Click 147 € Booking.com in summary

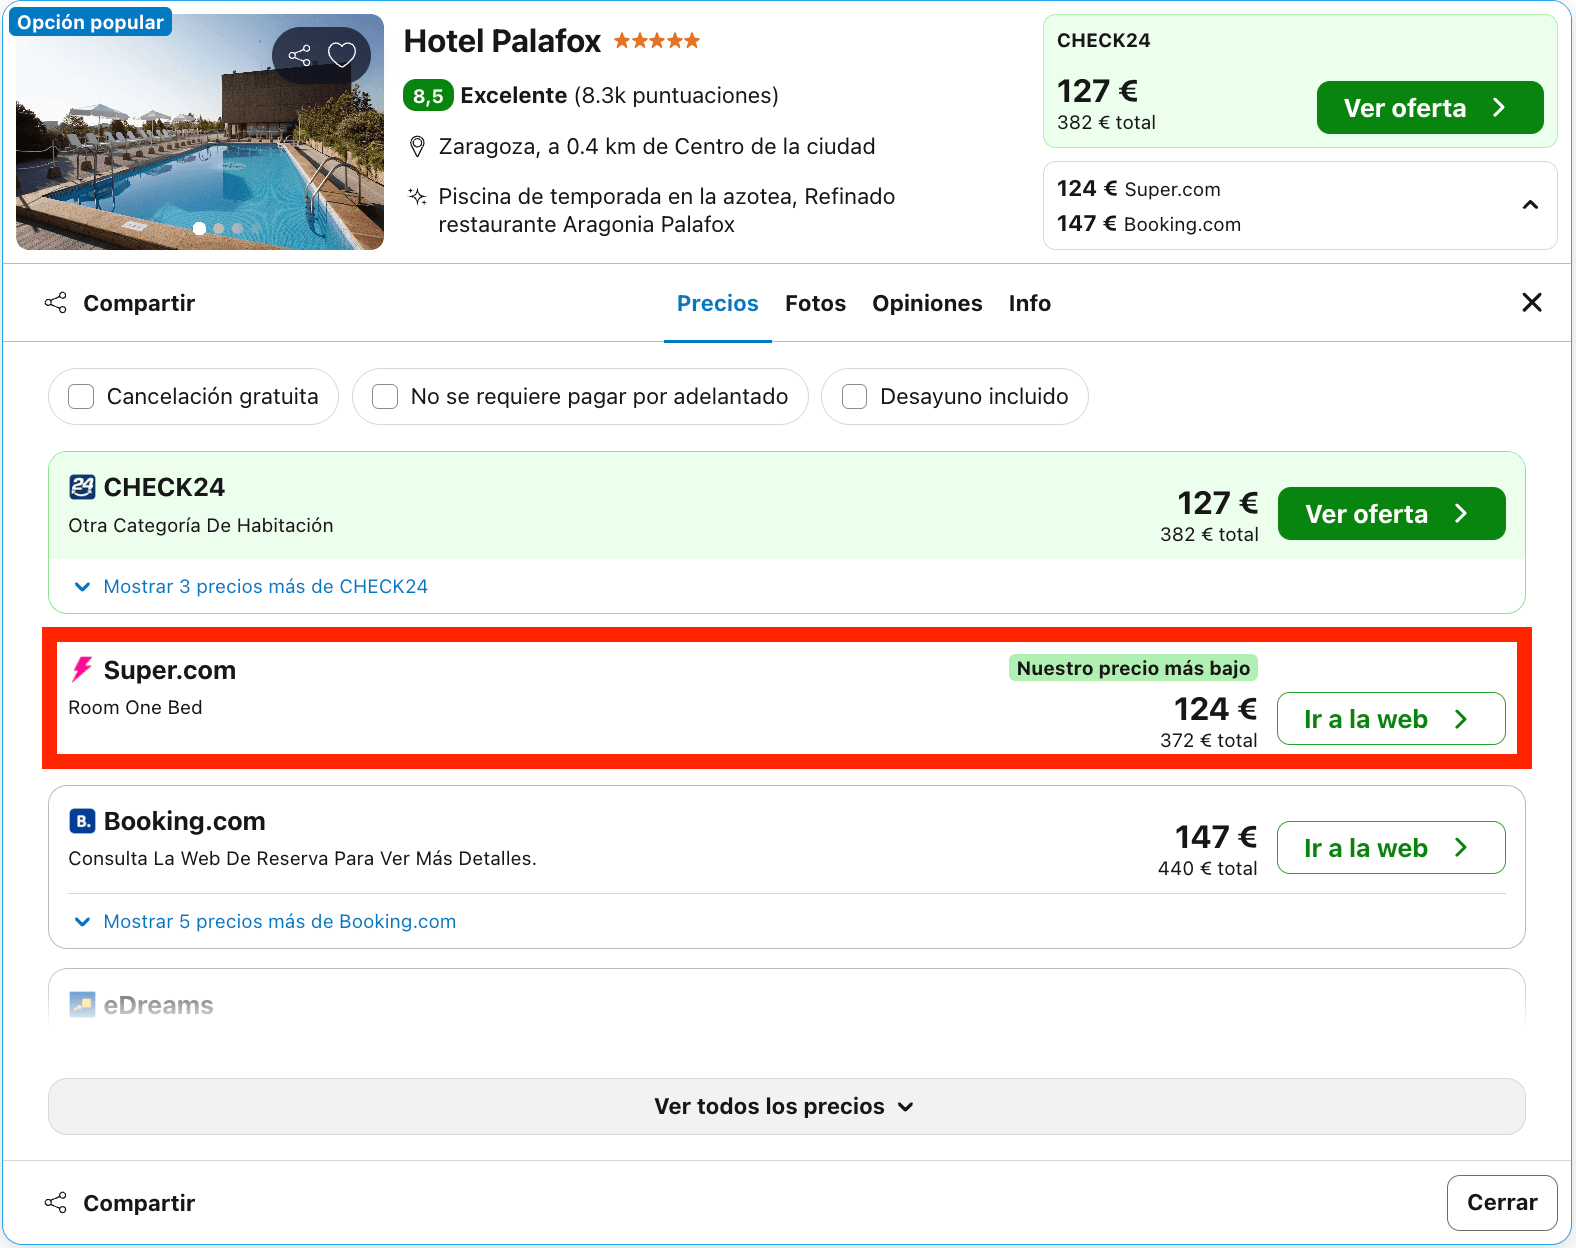pyautogui.click(x=1149, y=224)
